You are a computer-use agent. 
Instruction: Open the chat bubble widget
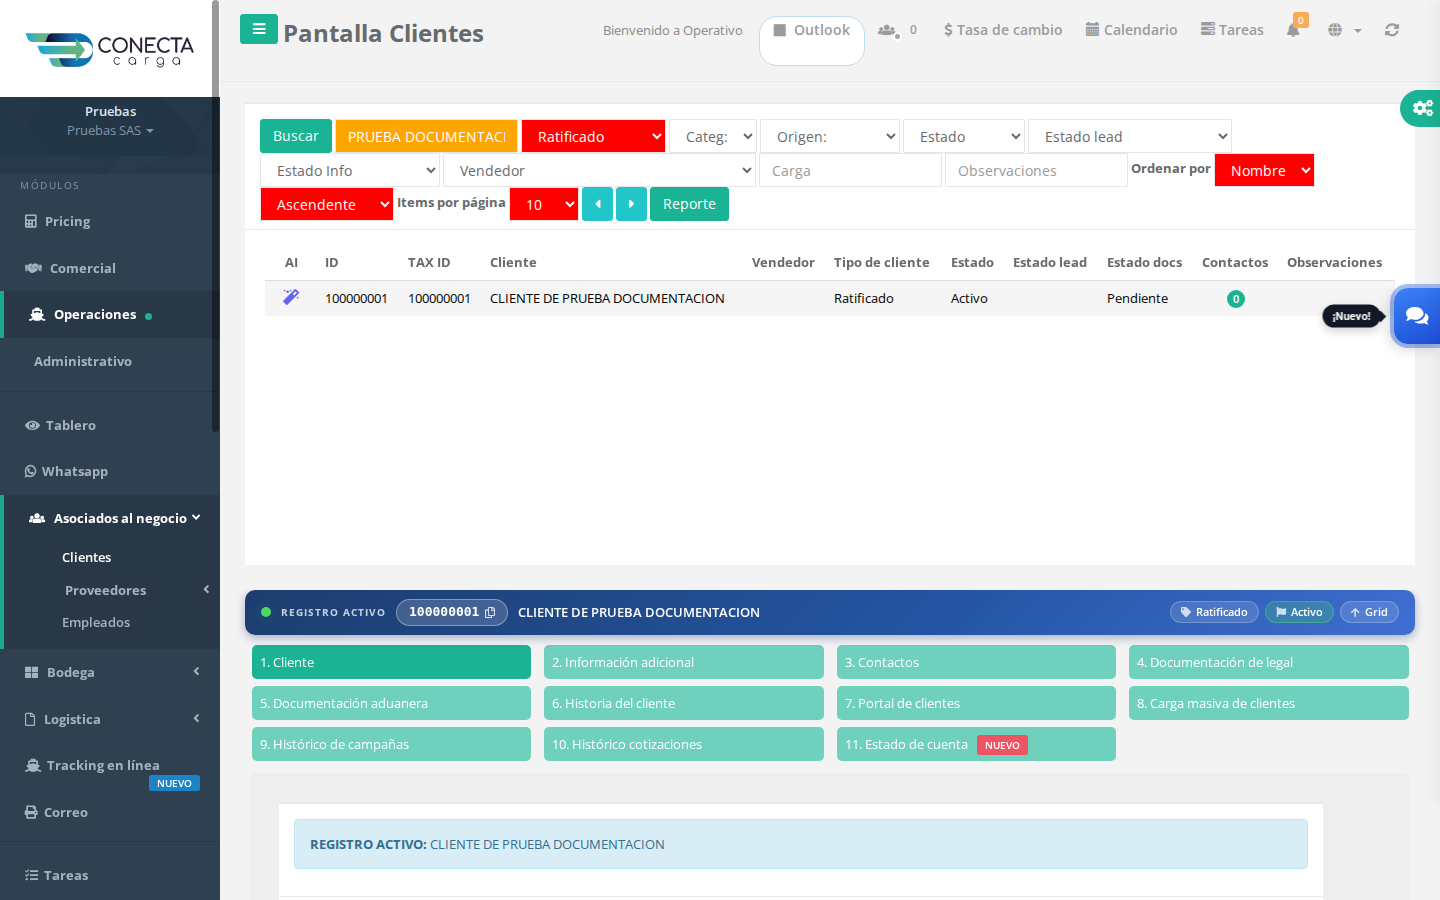pyautogui.click(x=1416, y=316)
